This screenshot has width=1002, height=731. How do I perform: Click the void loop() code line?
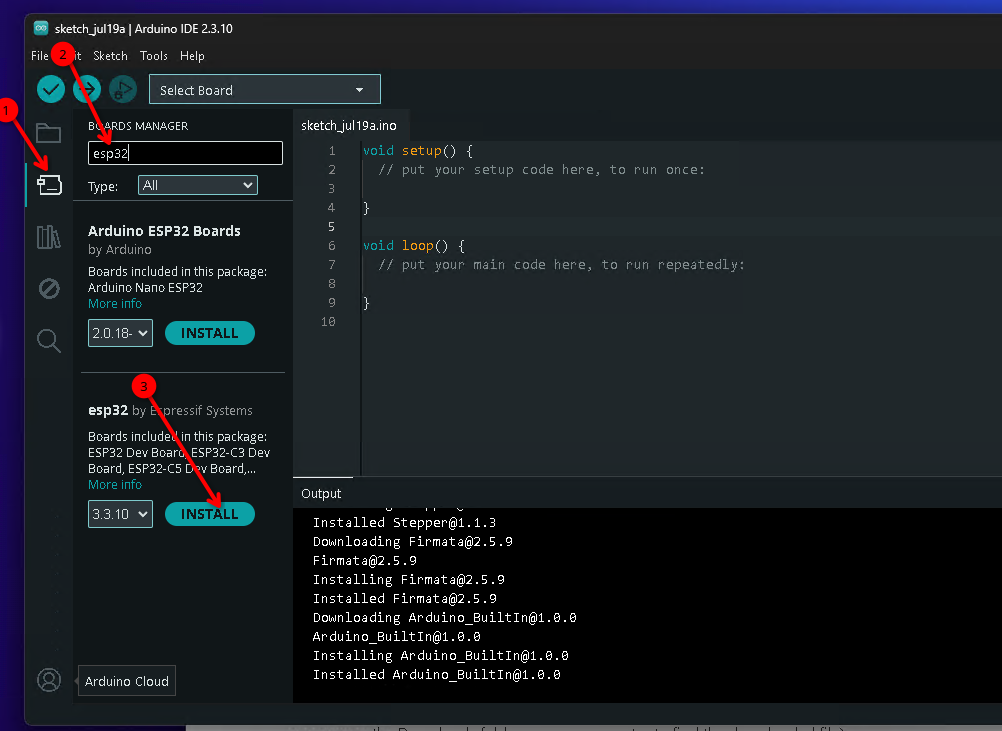[x=414, y=245]
